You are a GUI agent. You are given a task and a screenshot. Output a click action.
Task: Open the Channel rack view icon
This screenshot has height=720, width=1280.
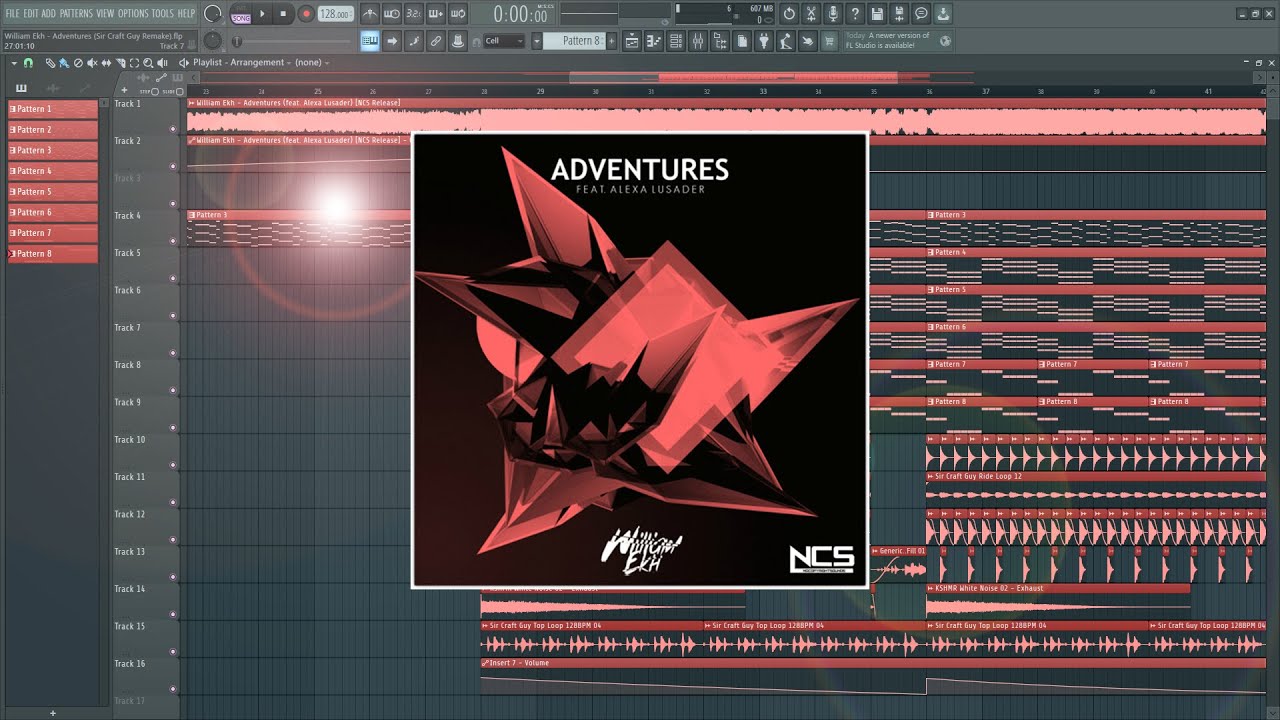(x=676, y=40)
